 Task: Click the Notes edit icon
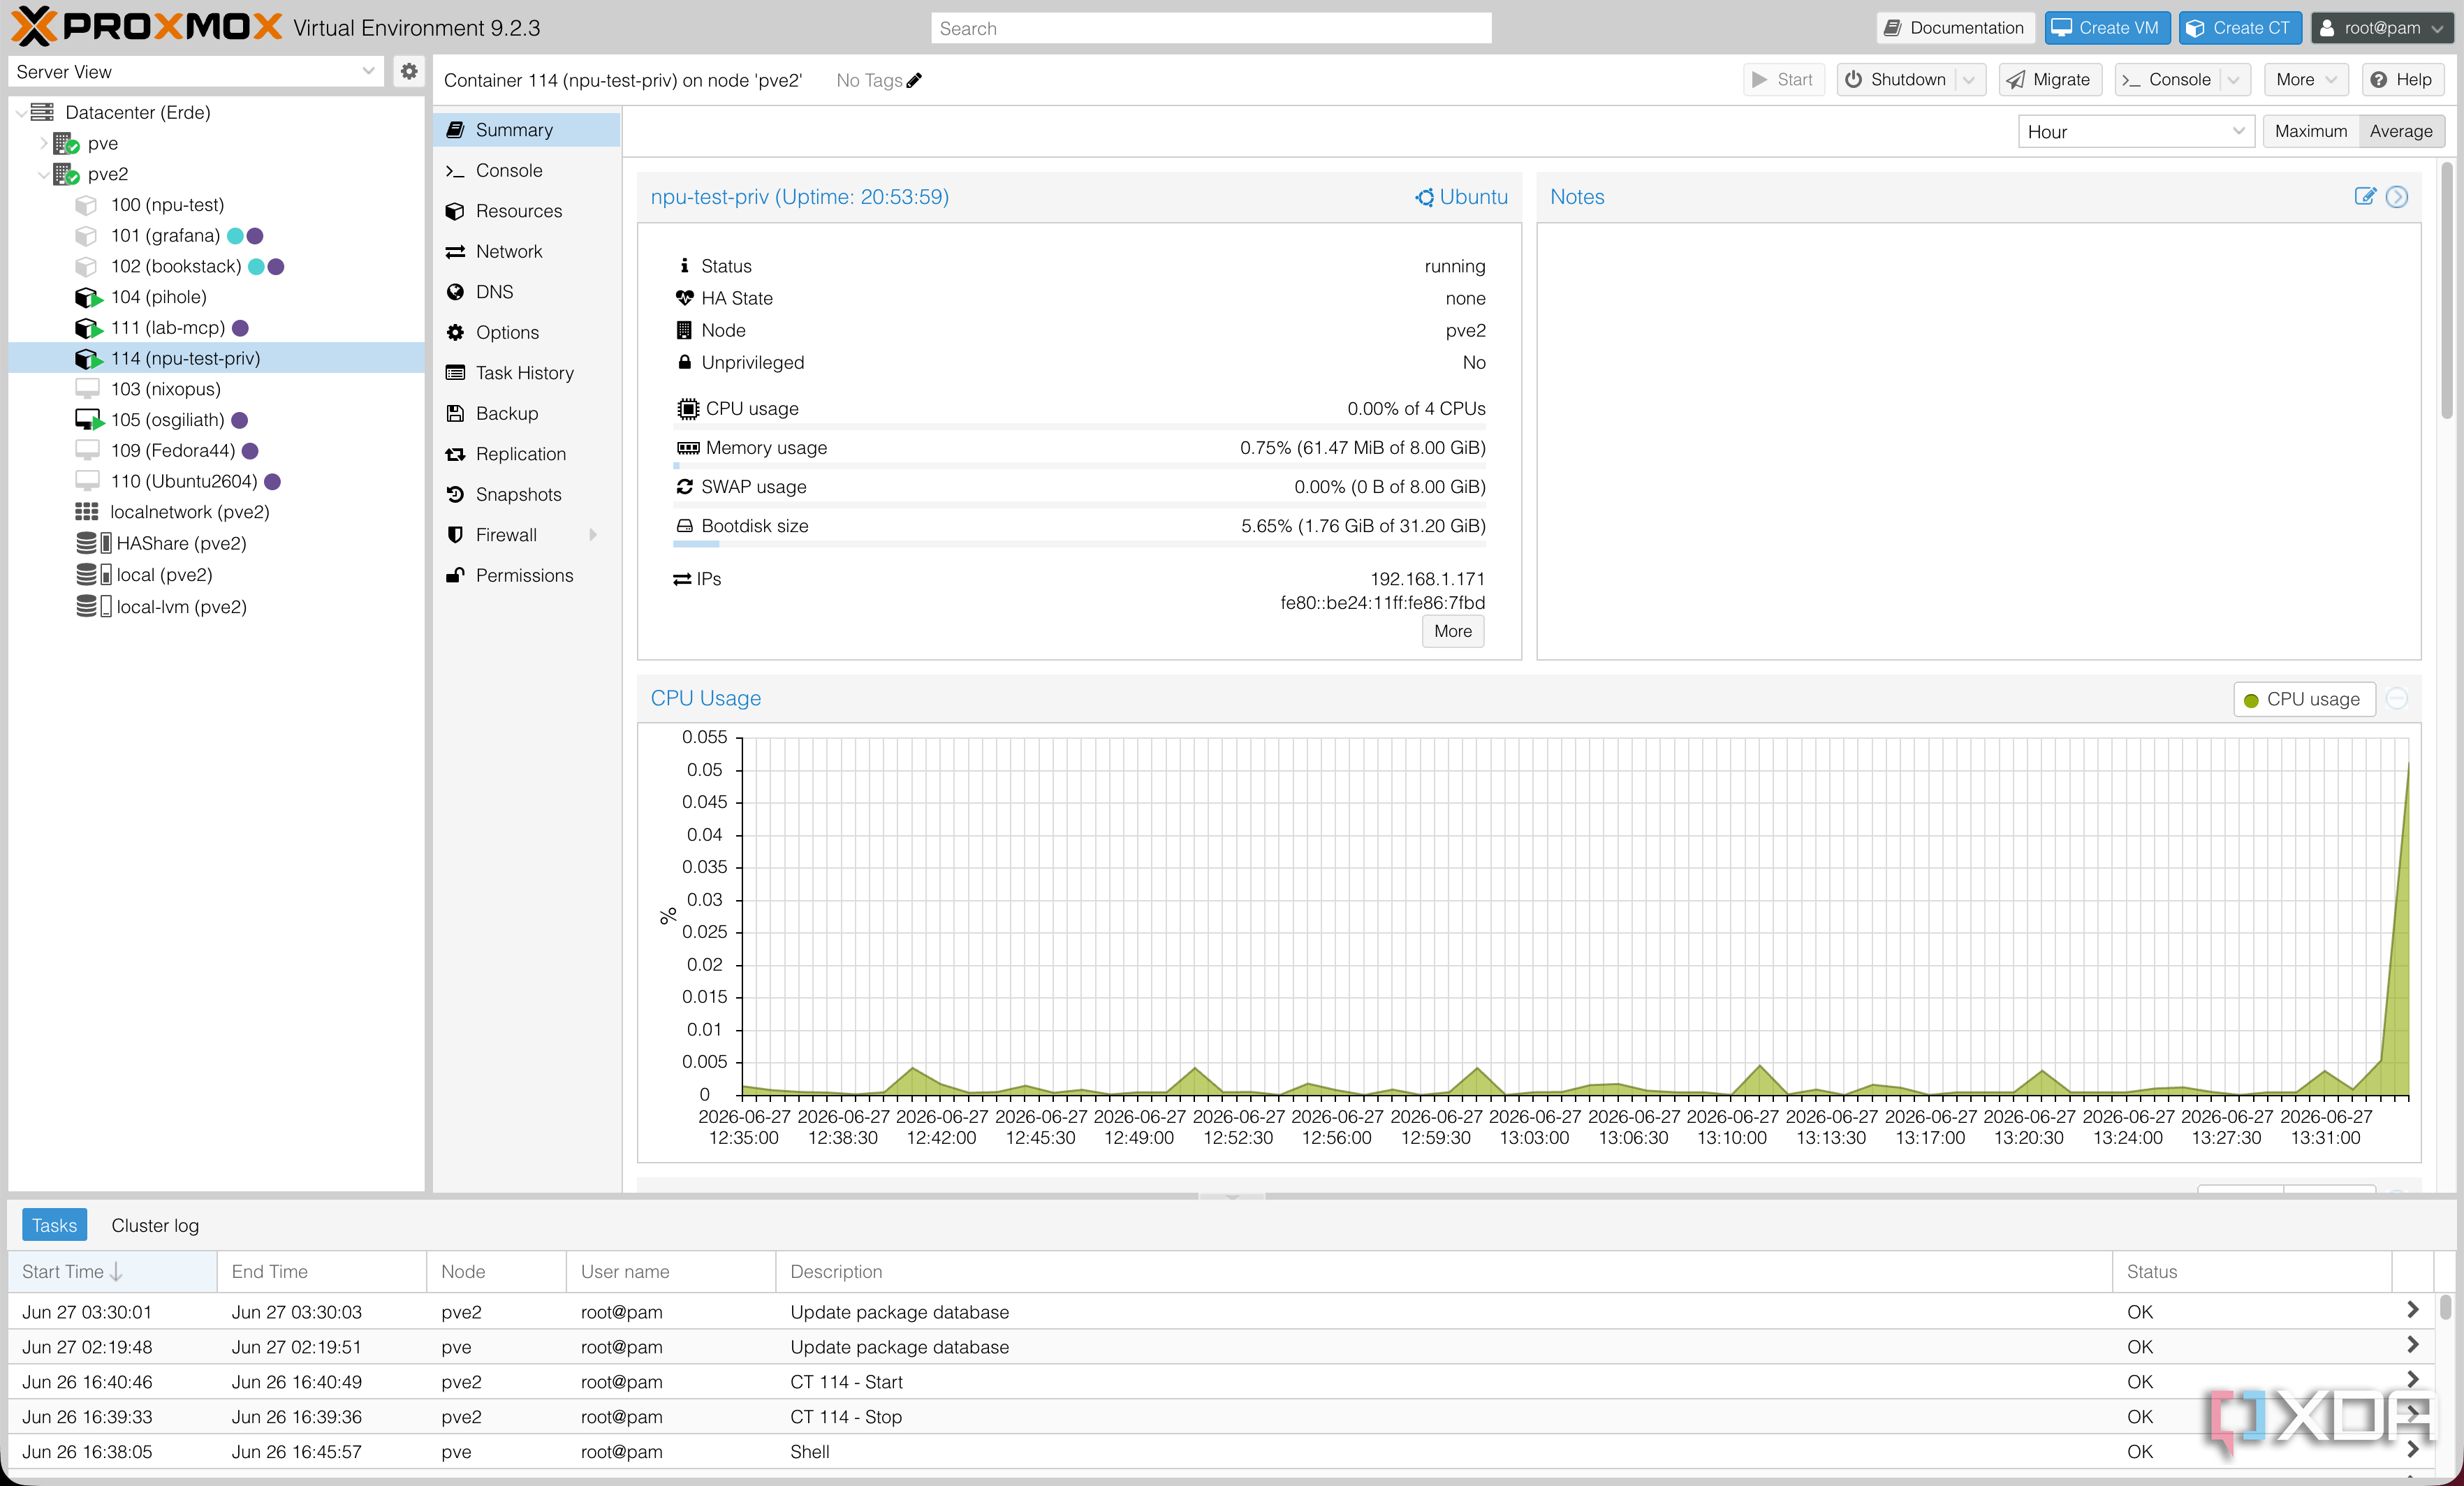pyautogui.click(x=2364, y=196)
